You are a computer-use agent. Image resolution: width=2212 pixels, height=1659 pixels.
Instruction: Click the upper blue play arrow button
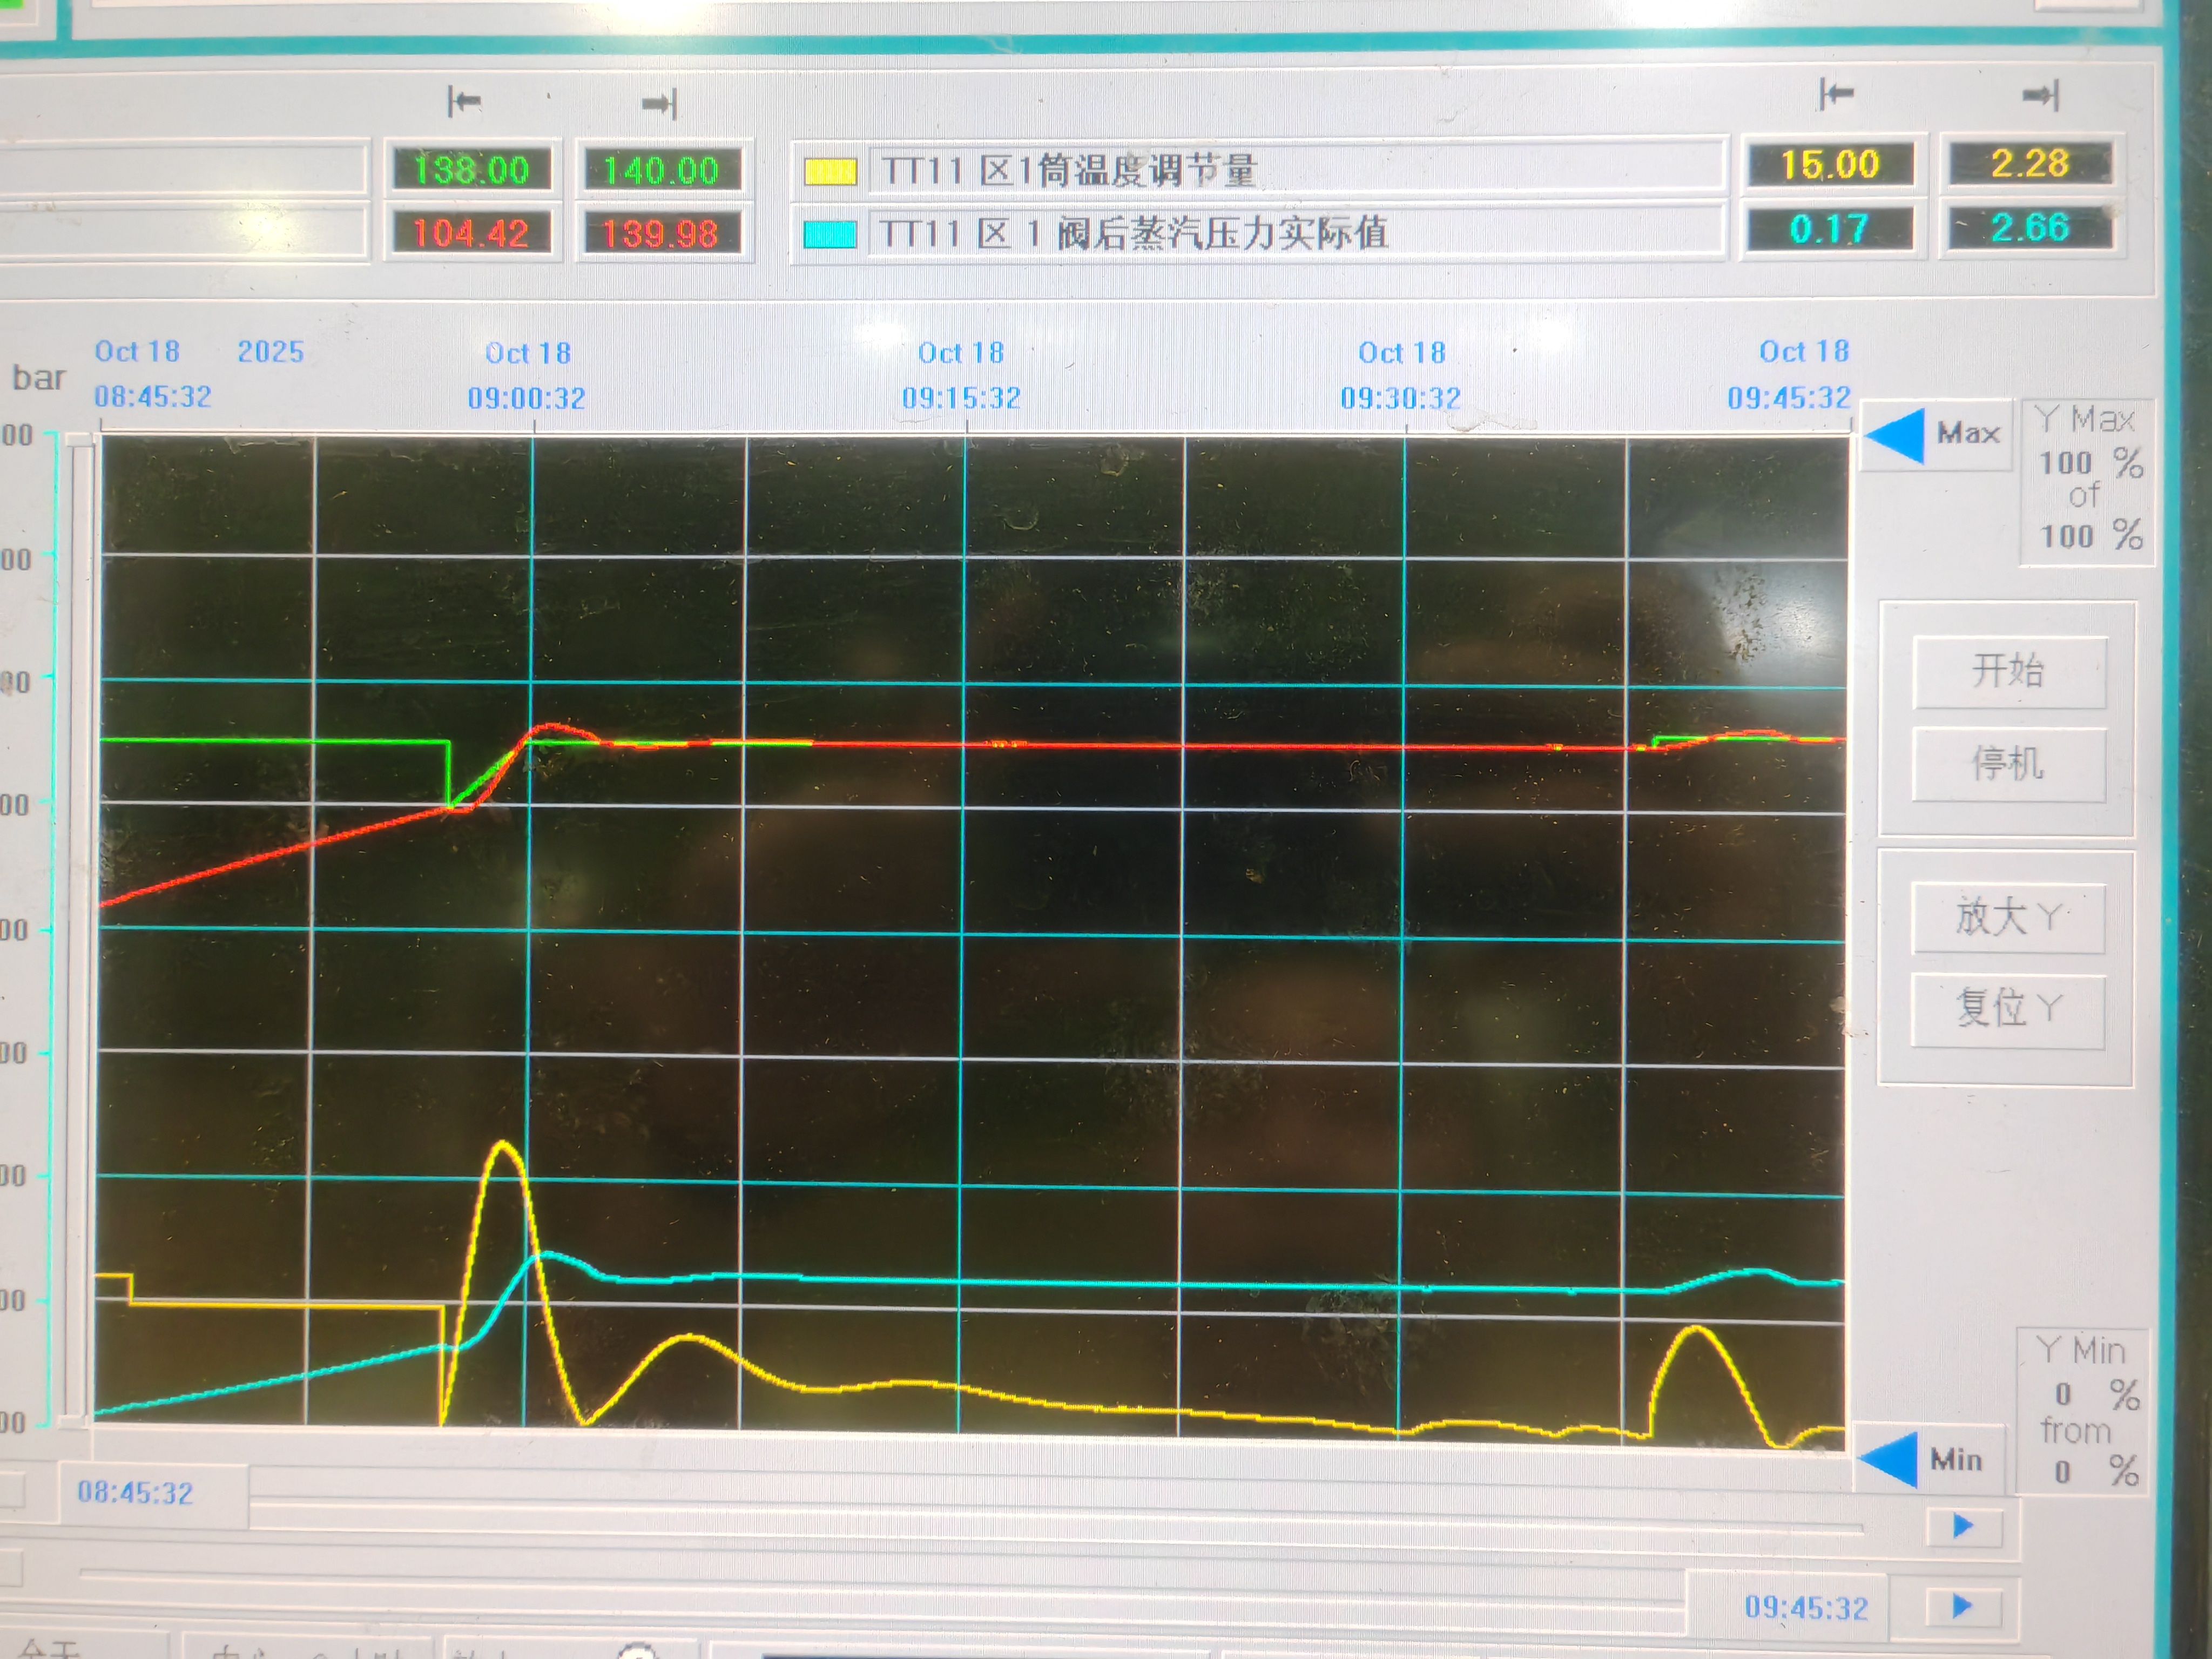[x=1963, y=1526]
